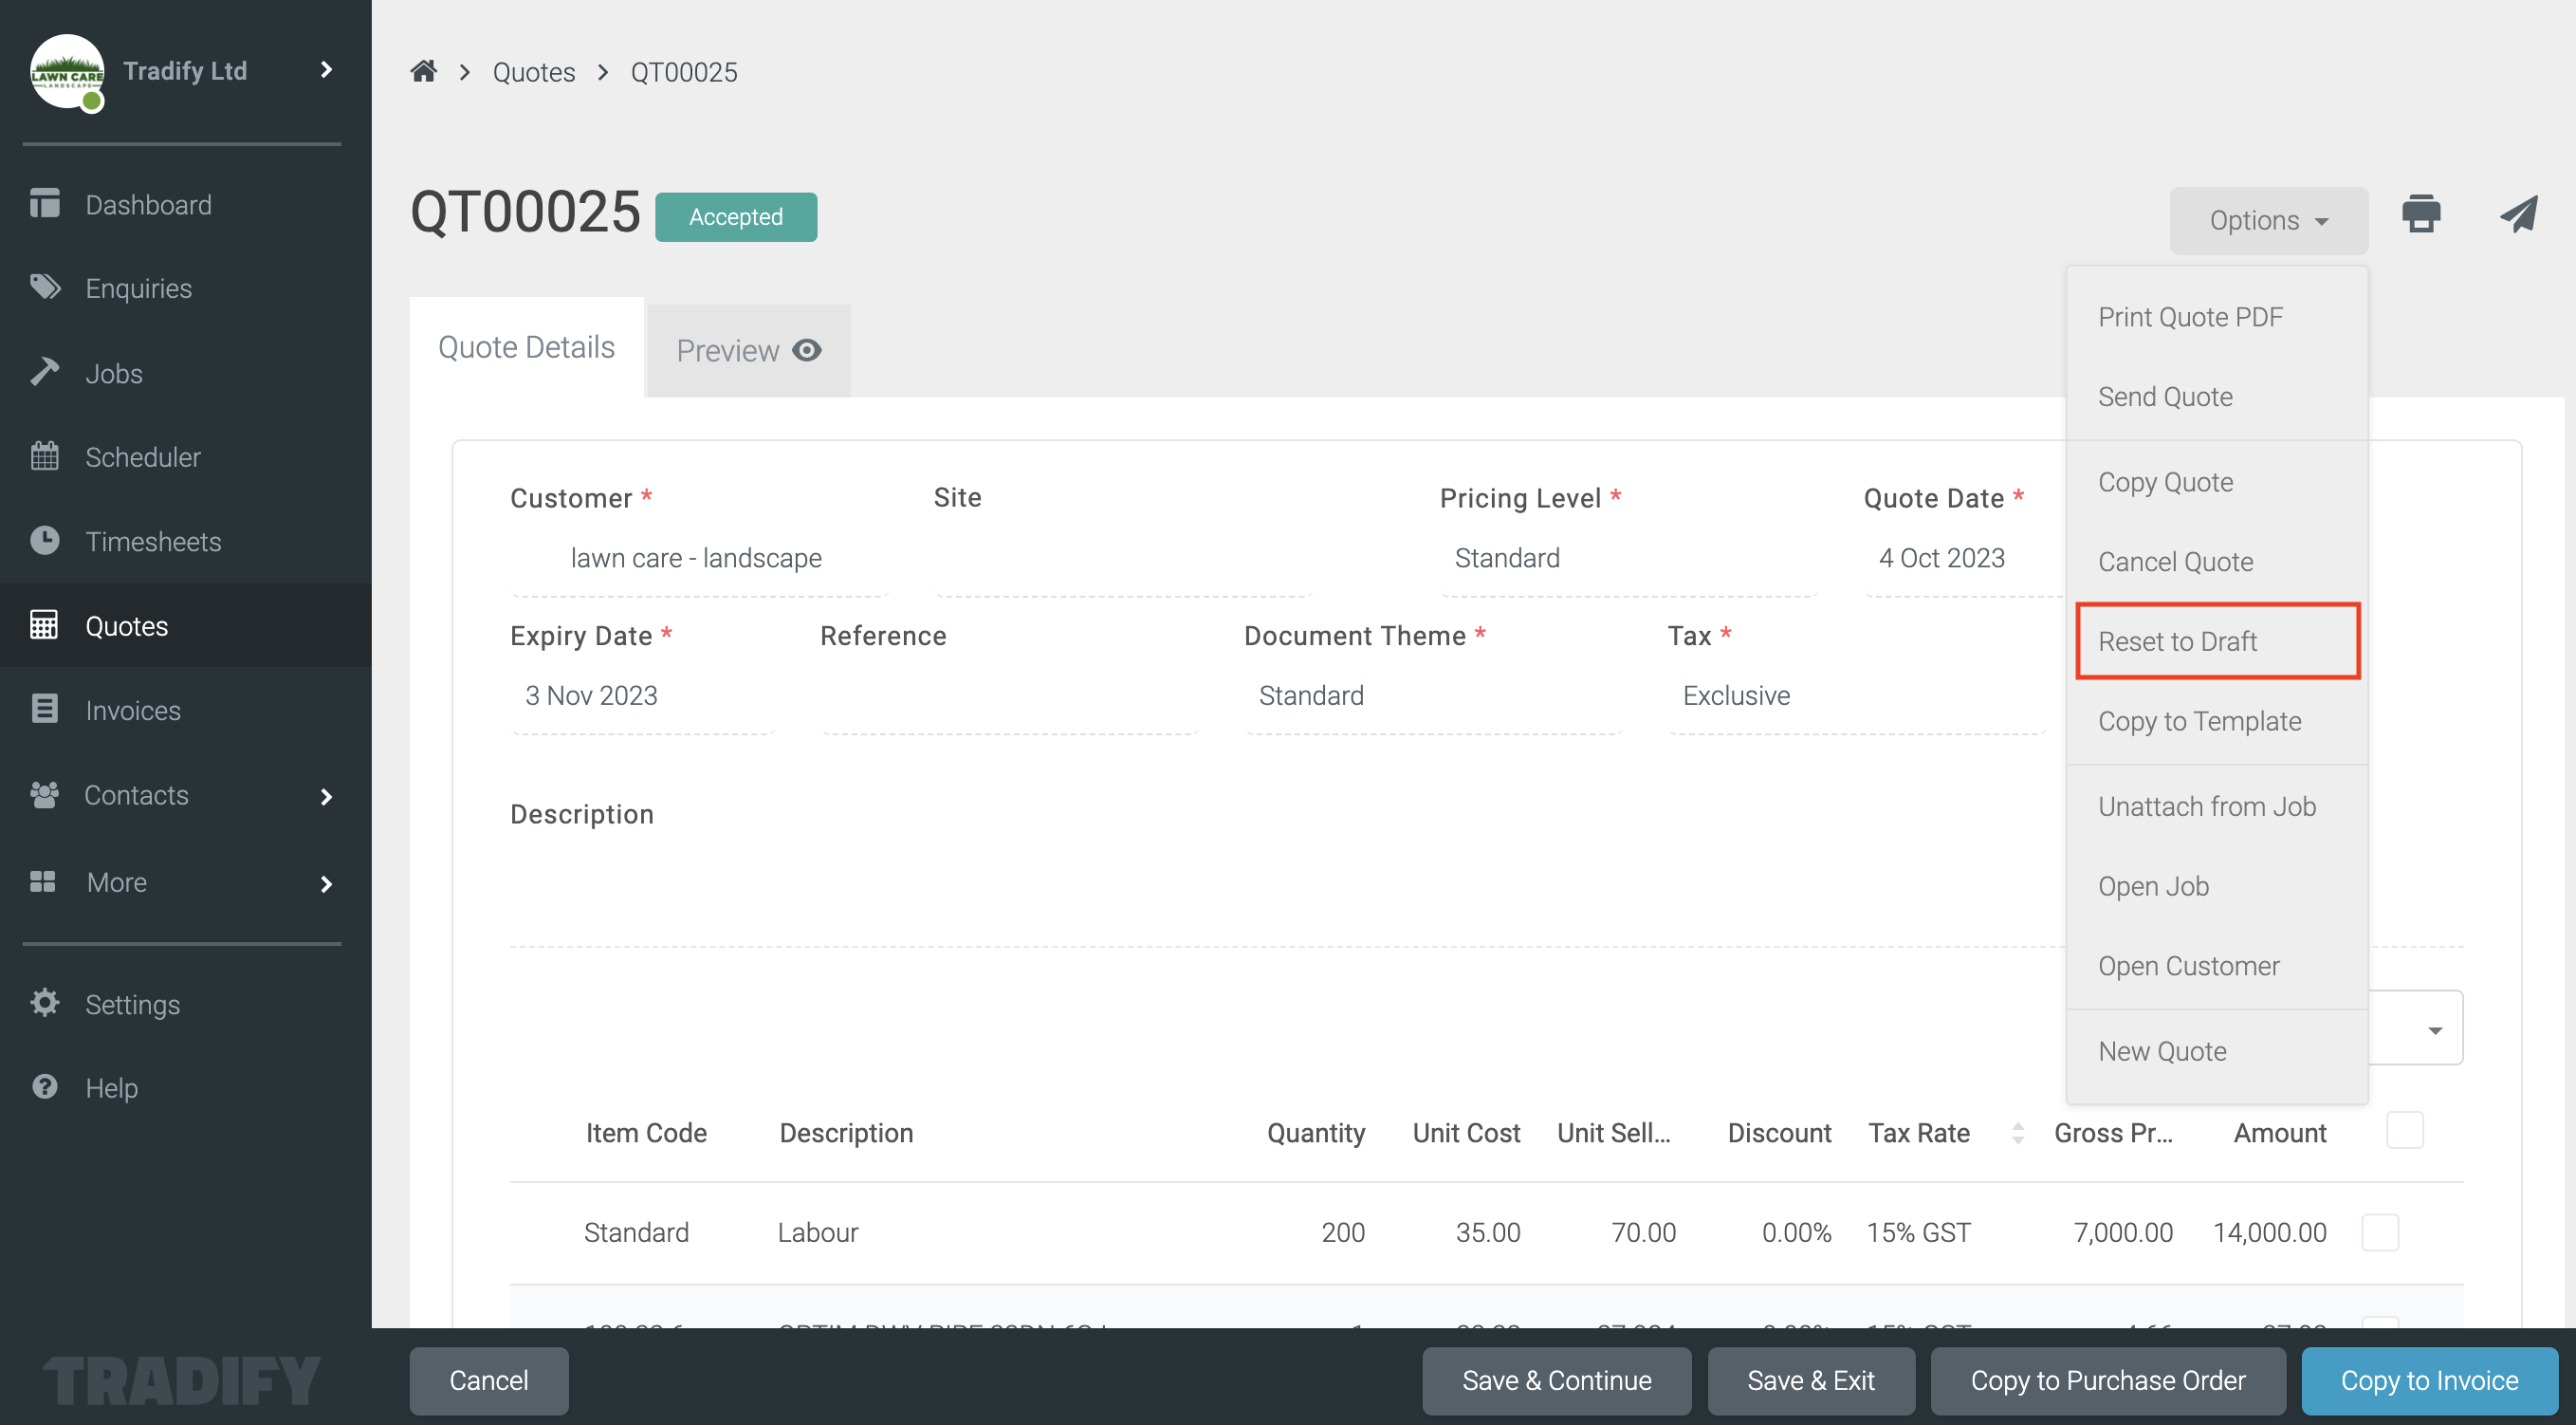Switch to the Preview tab
The width and height of the screenshot is (2576, 1425).
pos(748,350)
